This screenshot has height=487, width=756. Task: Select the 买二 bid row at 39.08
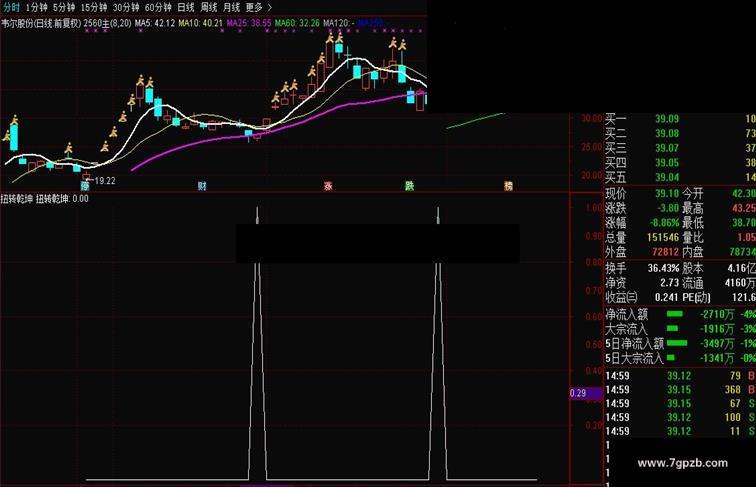coord(680,133)
